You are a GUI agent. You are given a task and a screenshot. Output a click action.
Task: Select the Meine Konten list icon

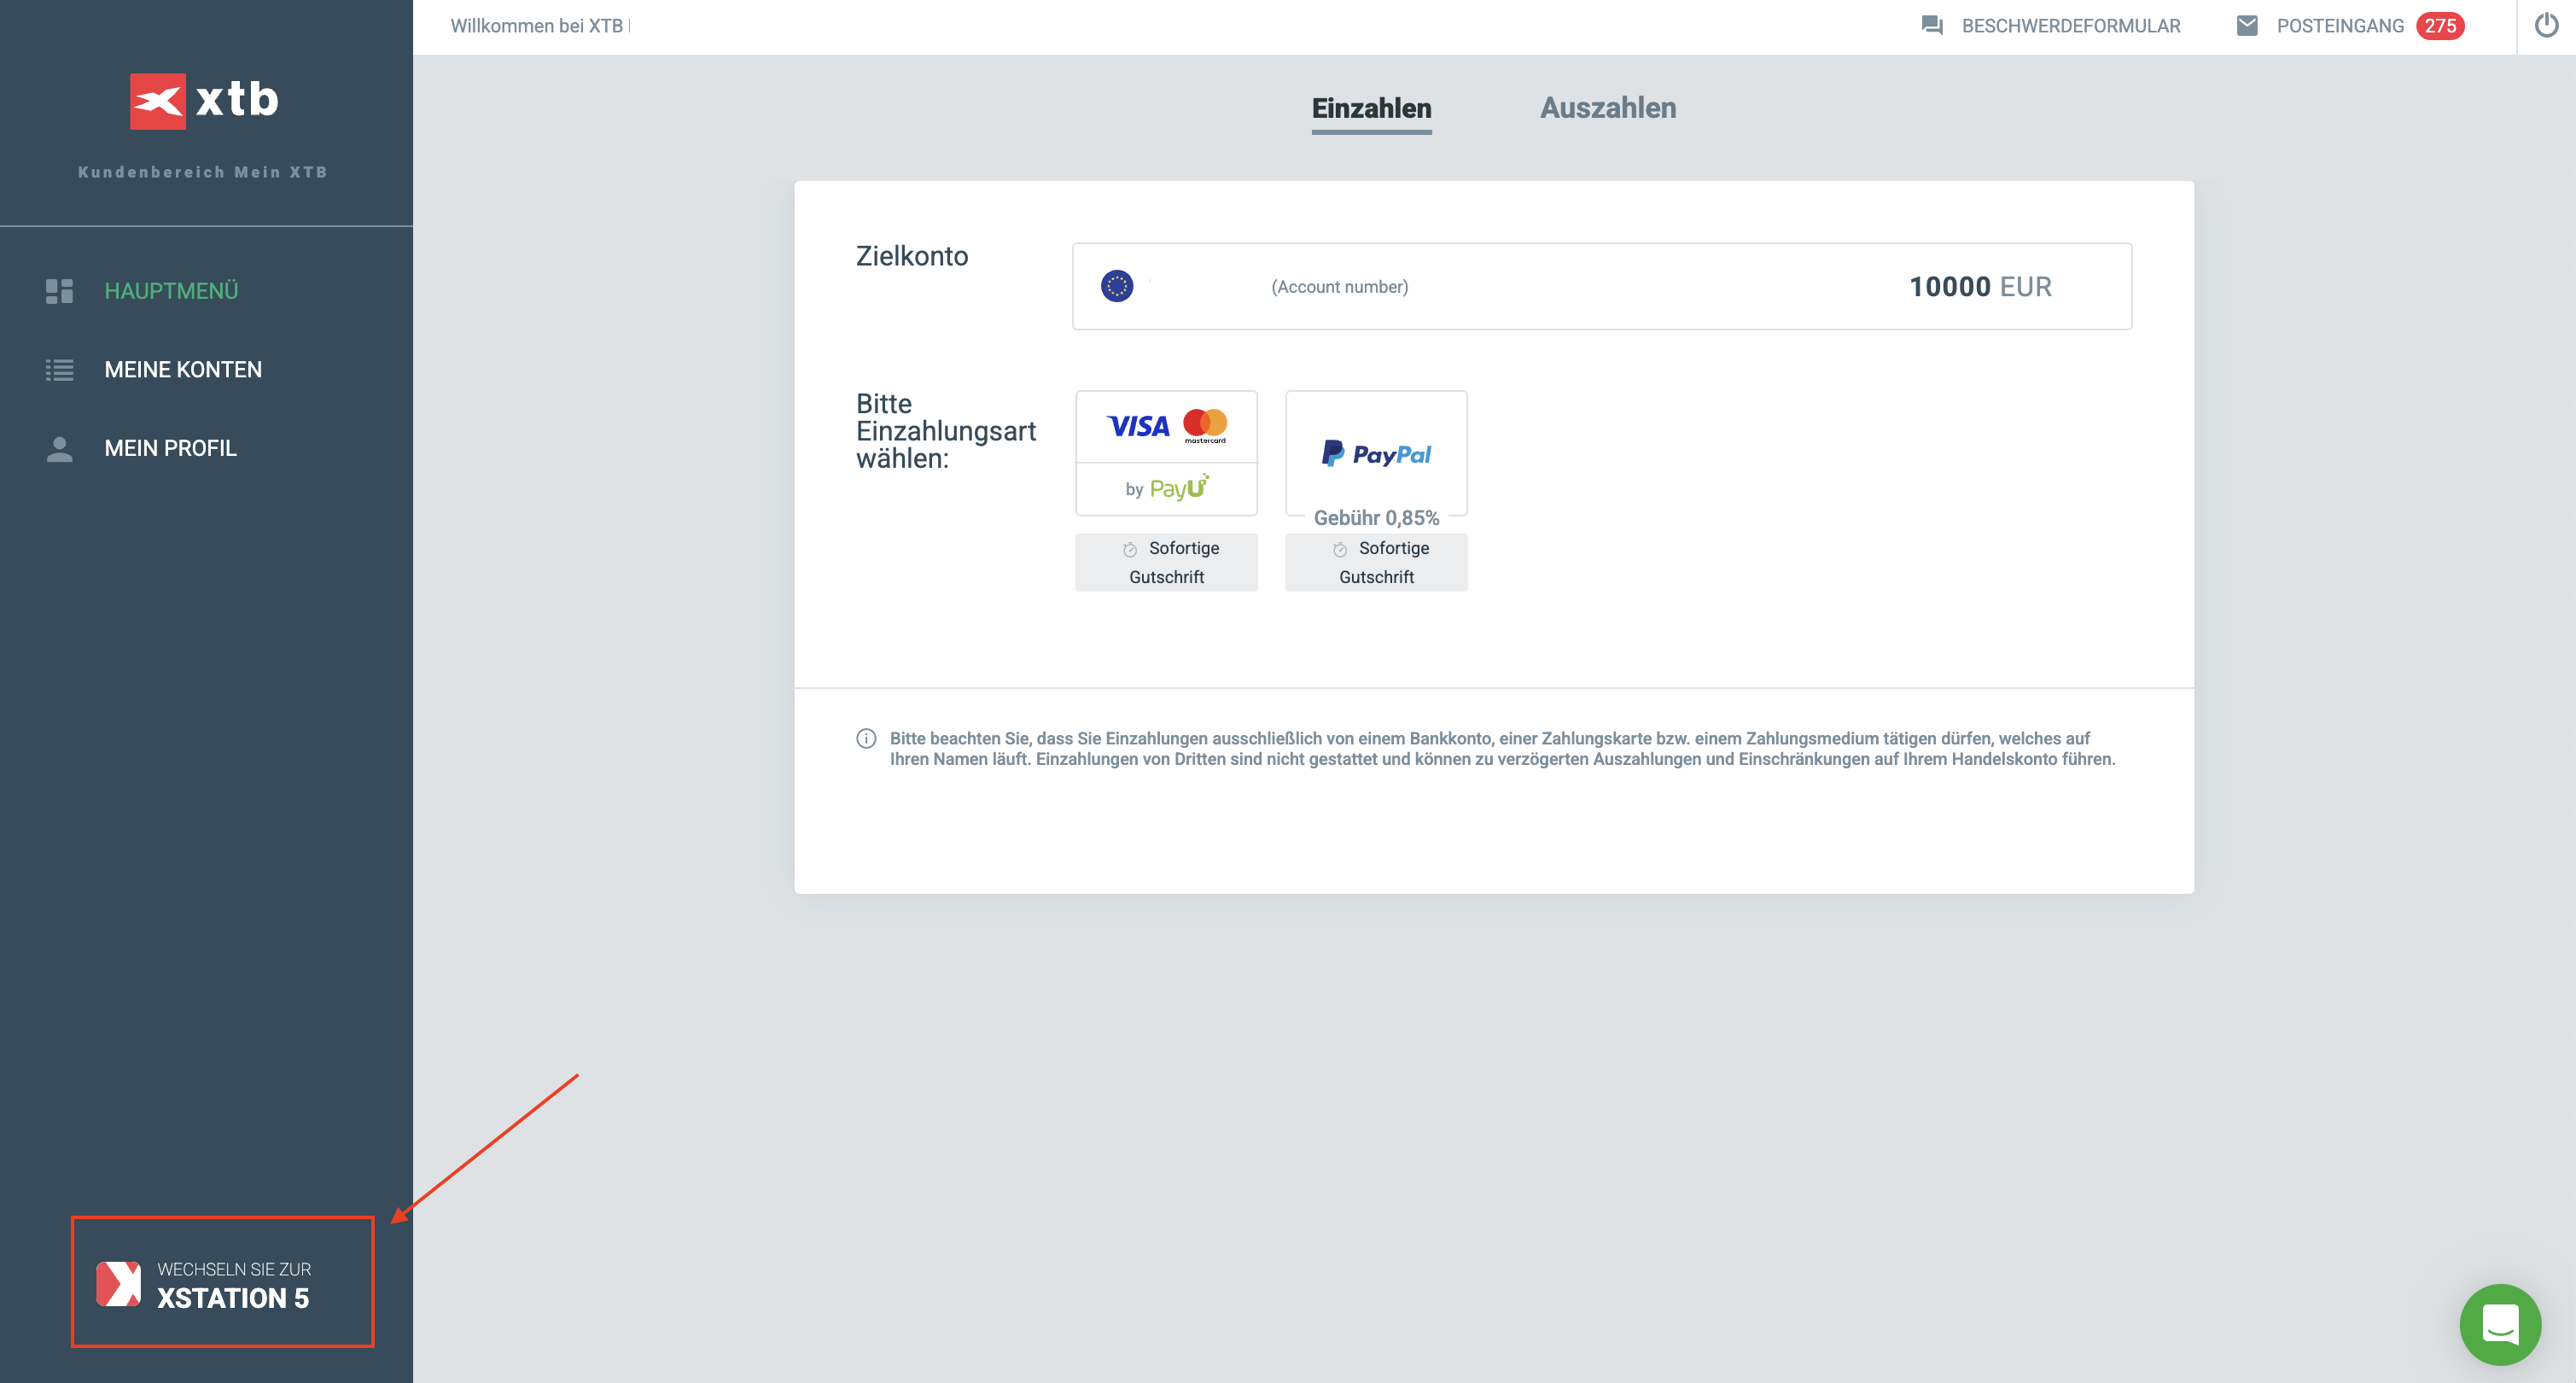(60, 369)
